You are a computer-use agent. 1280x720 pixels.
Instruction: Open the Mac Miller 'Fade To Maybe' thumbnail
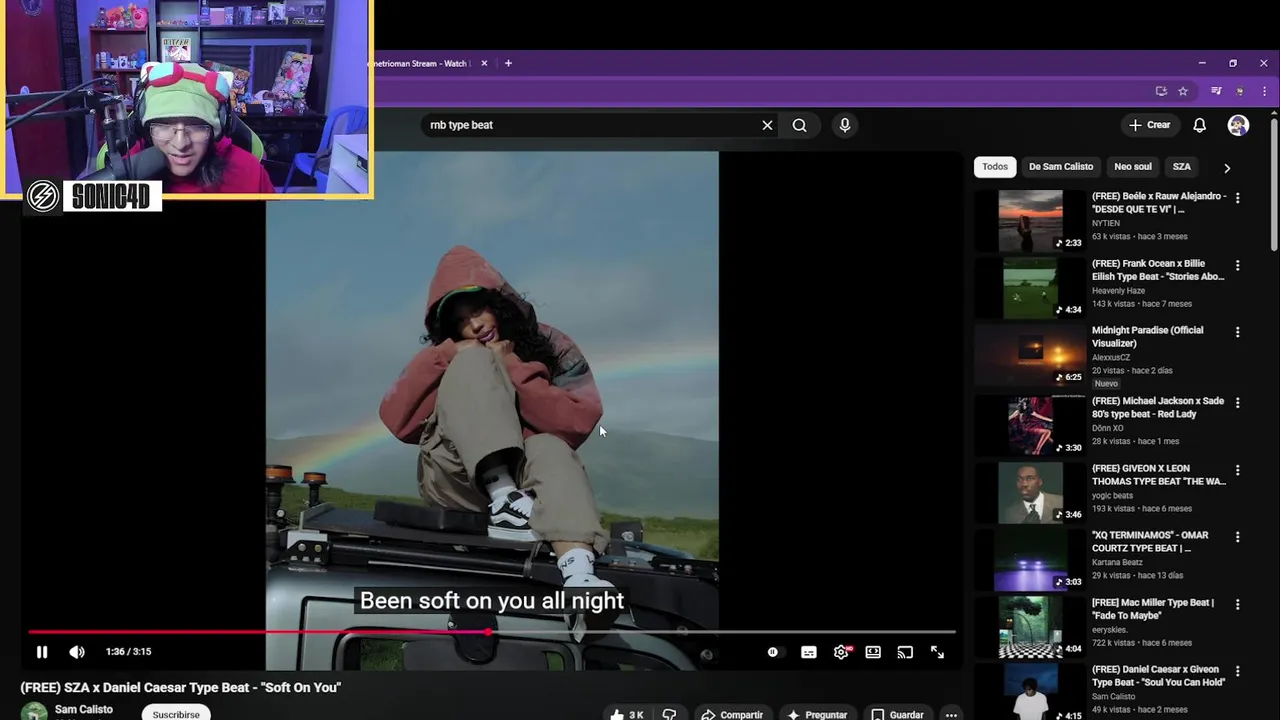[x=1031, y=626]
